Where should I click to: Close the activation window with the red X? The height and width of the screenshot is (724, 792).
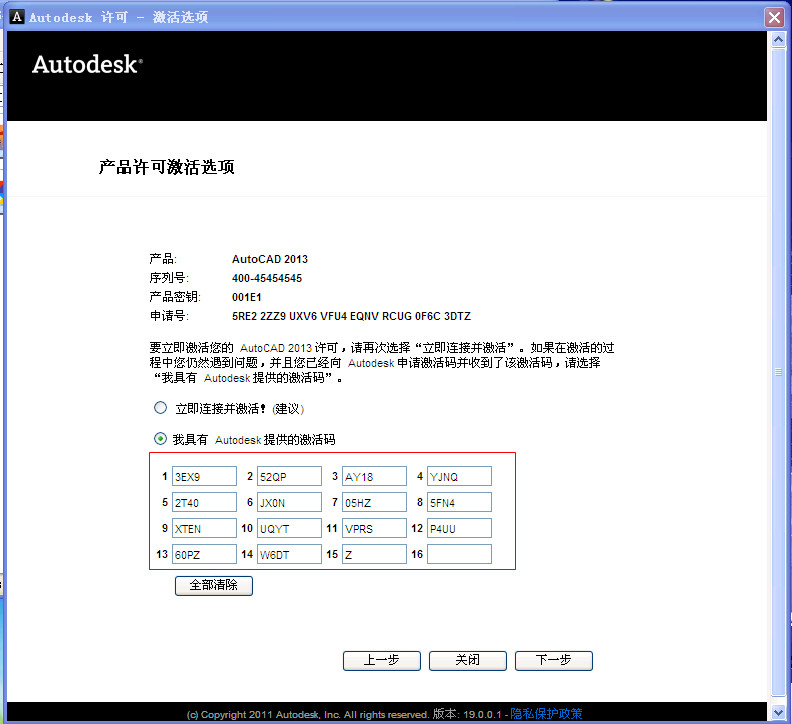[x=773, y=17]
